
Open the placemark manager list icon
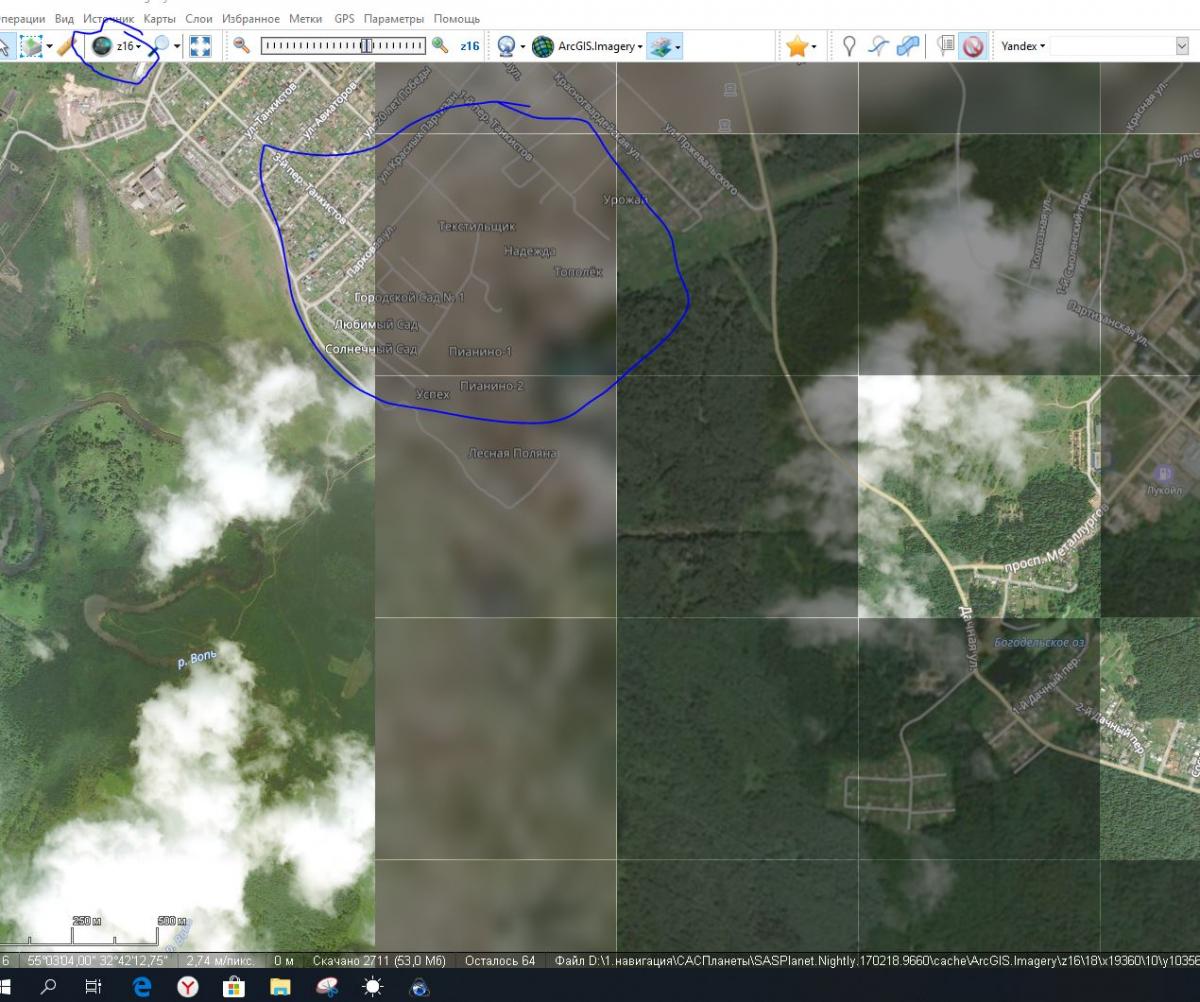[945, 46]
